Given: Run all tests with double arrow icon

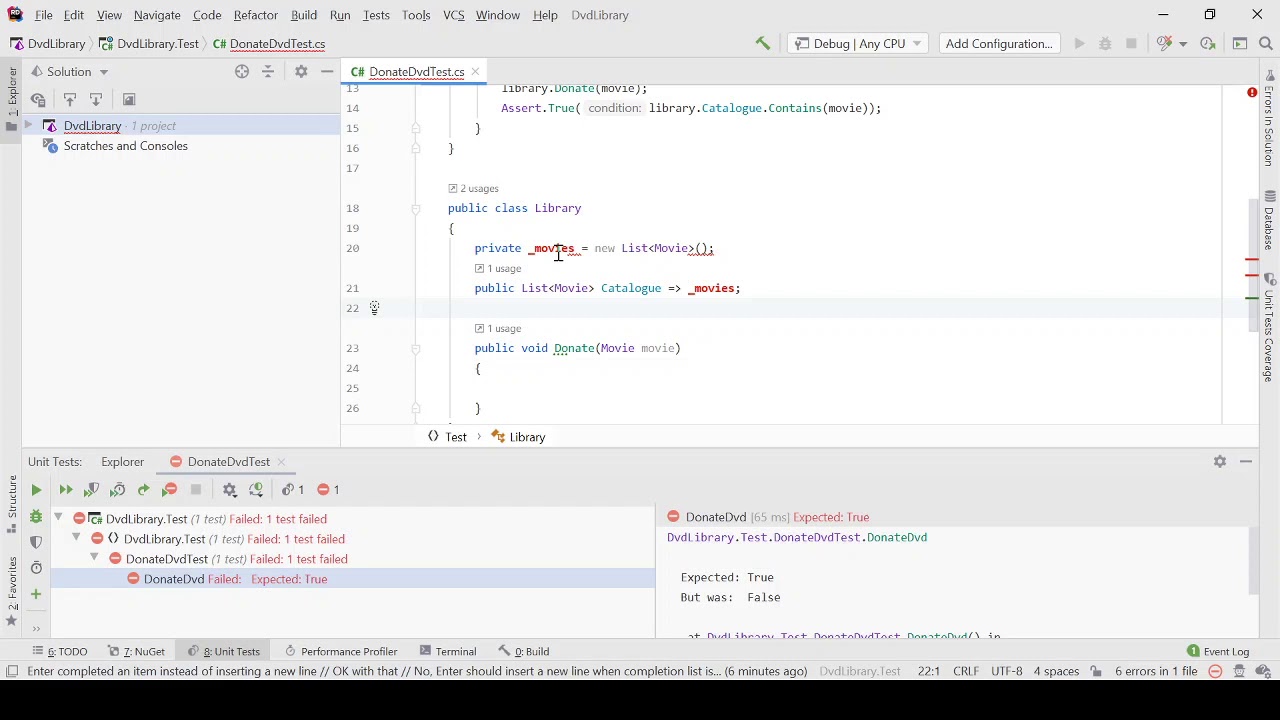Looking at the screenshot, I should pyautogui.click(x=66, y=489).
